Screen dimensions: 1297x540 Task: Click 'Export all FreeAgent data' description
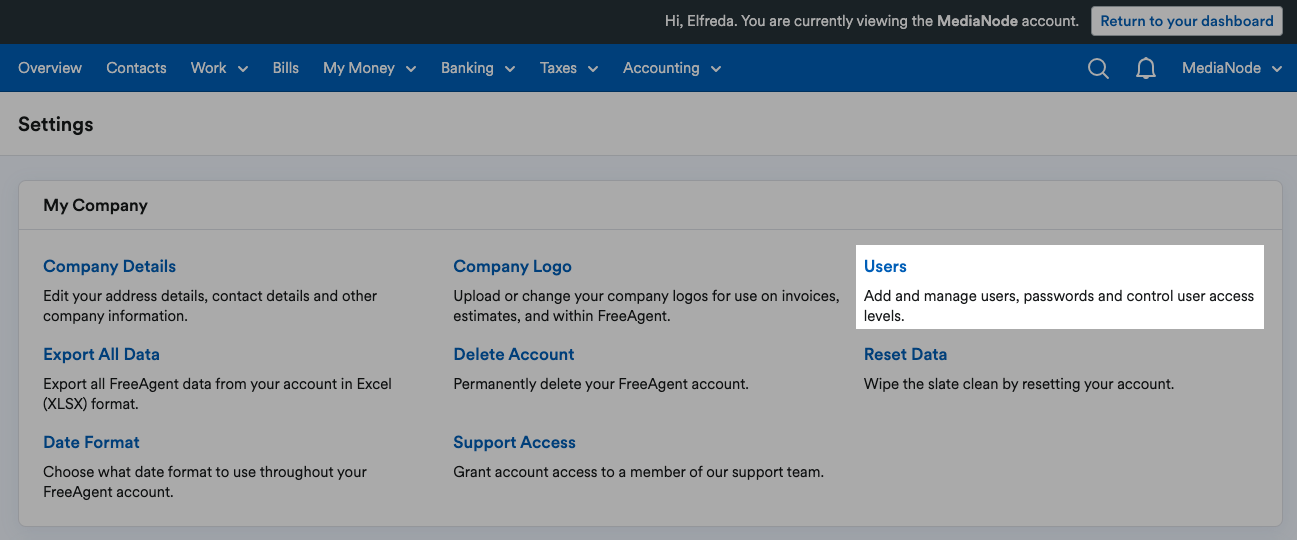pyautogui.click(x=217, y=394)
